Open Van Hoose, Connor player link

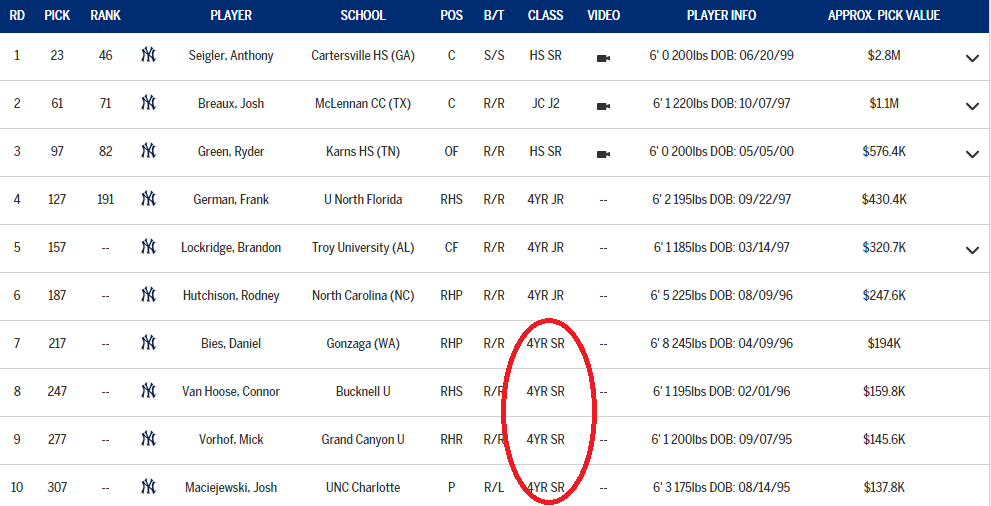[231, 392]
